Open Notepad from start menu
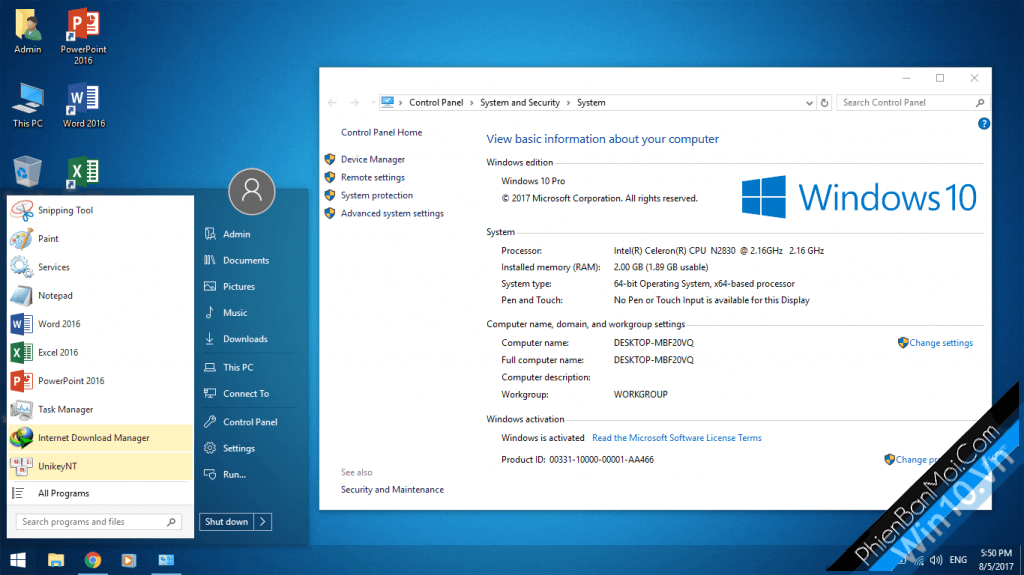The height and width of the screenshot is (575, 1024). click(x=100, y=295)
